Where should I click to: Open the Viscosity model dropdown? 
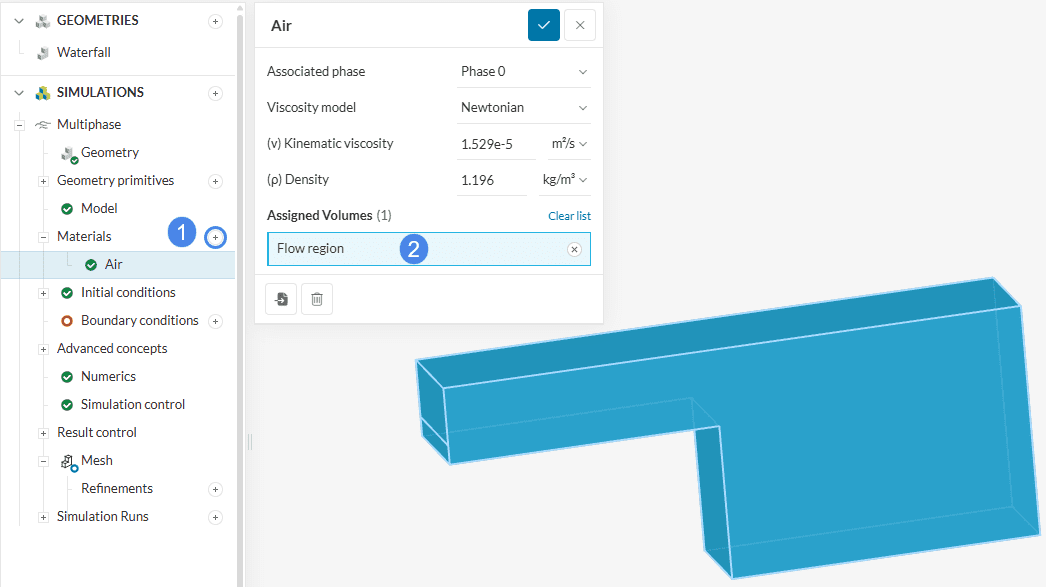coord(523,107)
